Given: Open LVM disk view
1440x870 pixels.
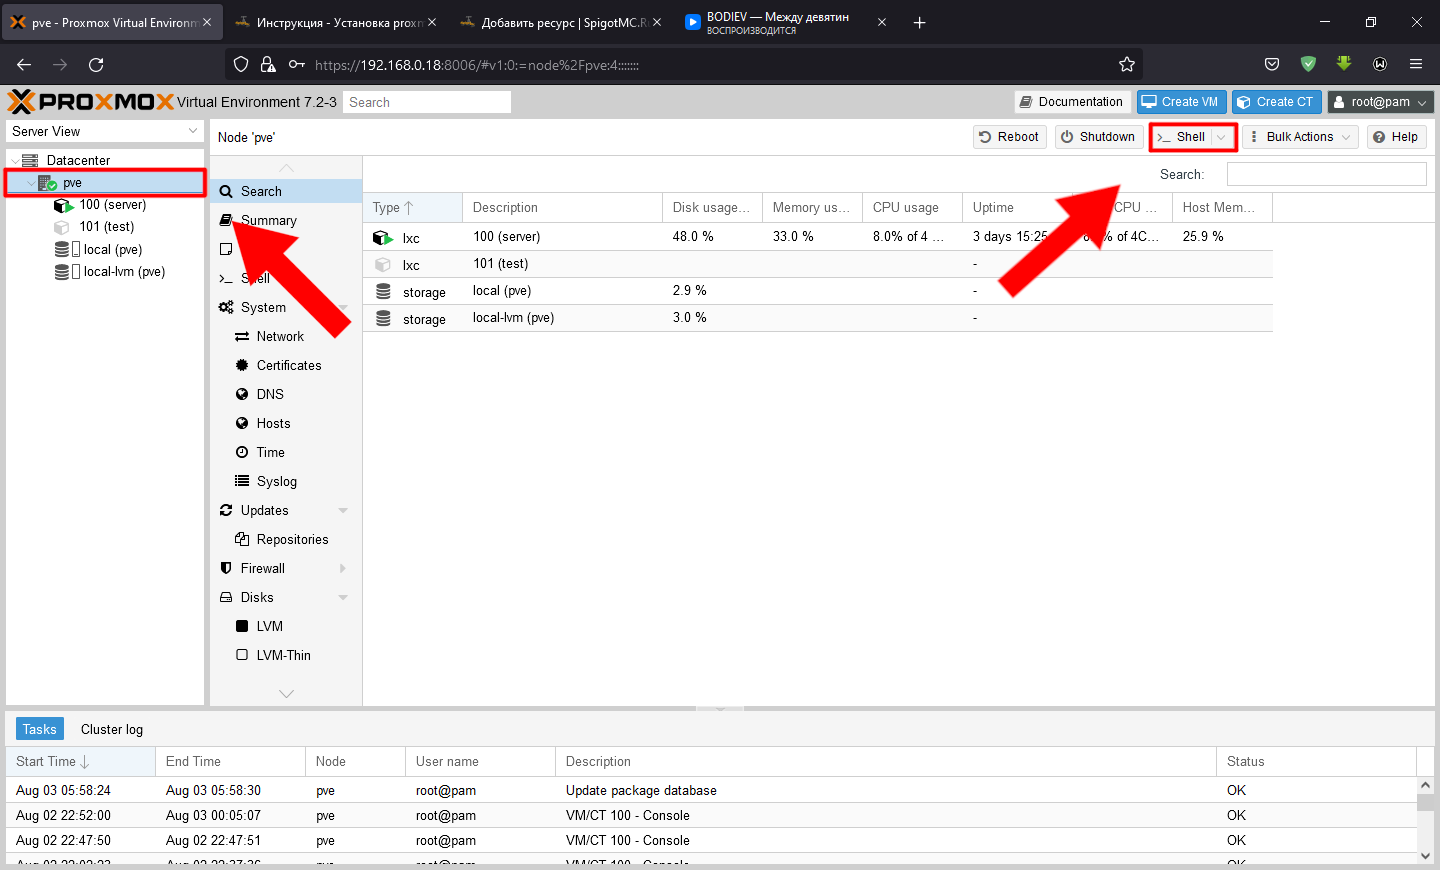Looking at the screenshot, I should tap(286, 626).
